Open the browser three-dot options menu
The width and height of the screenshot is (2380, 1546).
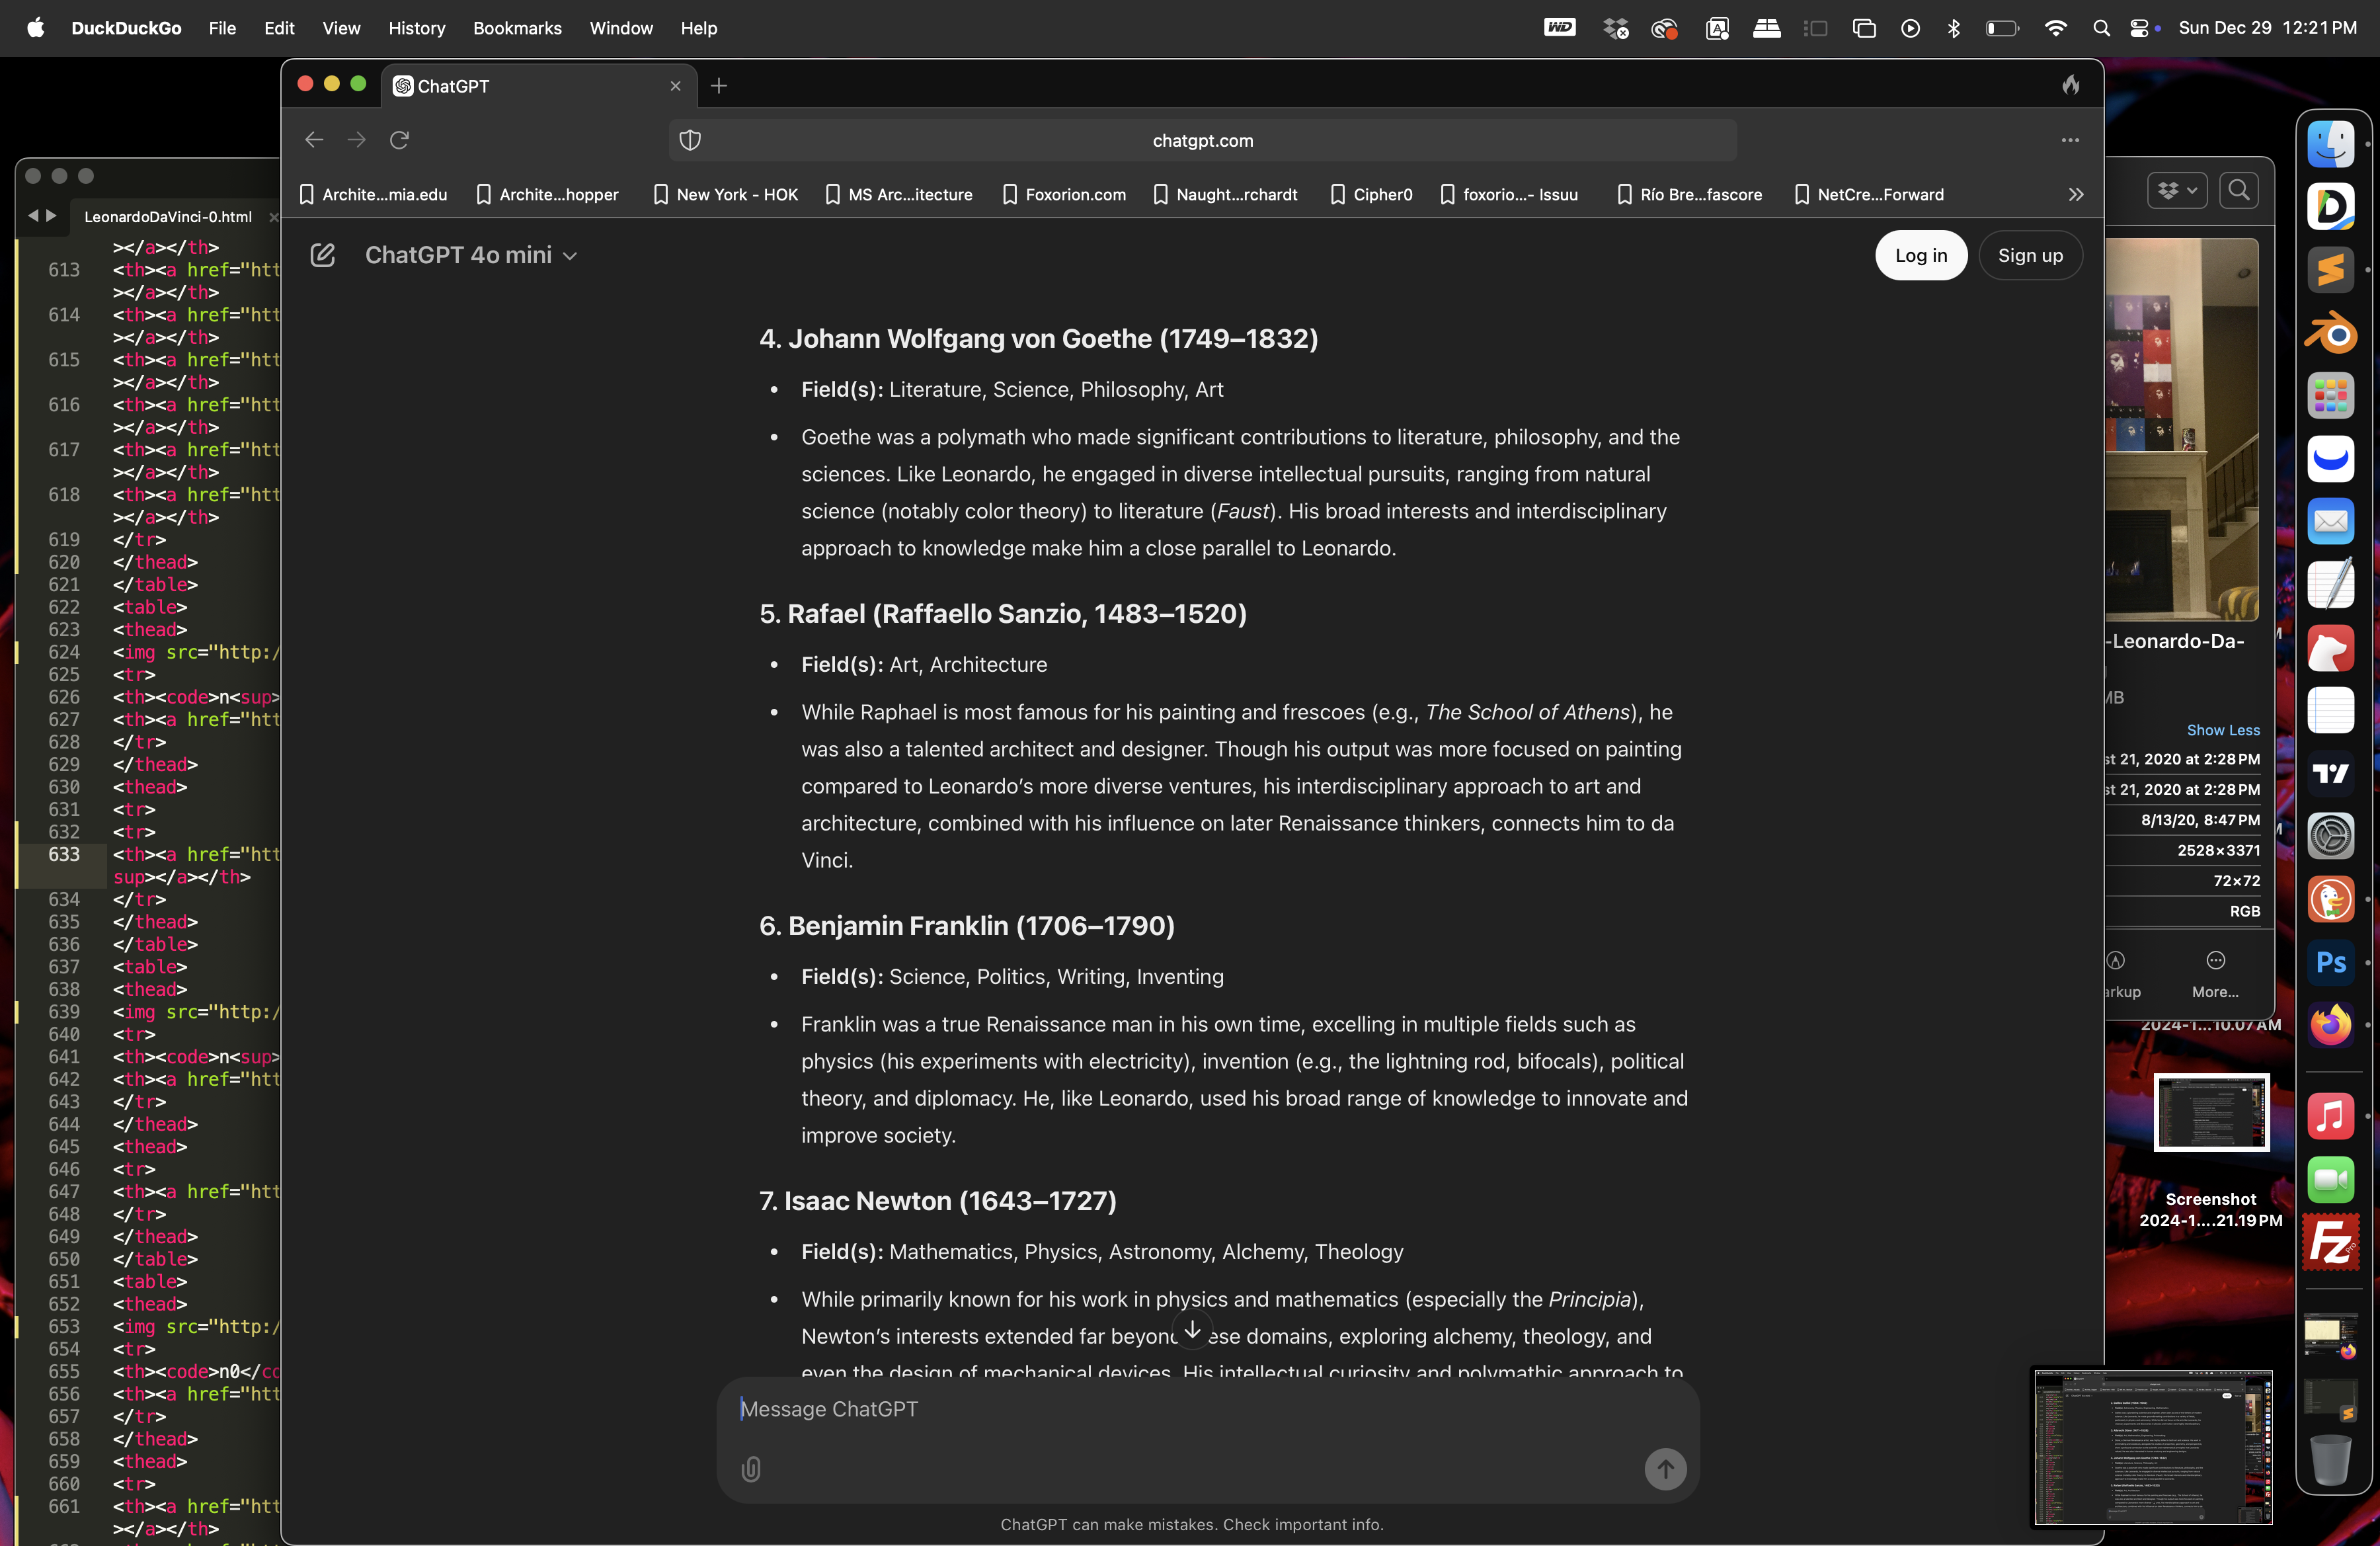point(2070,140)
